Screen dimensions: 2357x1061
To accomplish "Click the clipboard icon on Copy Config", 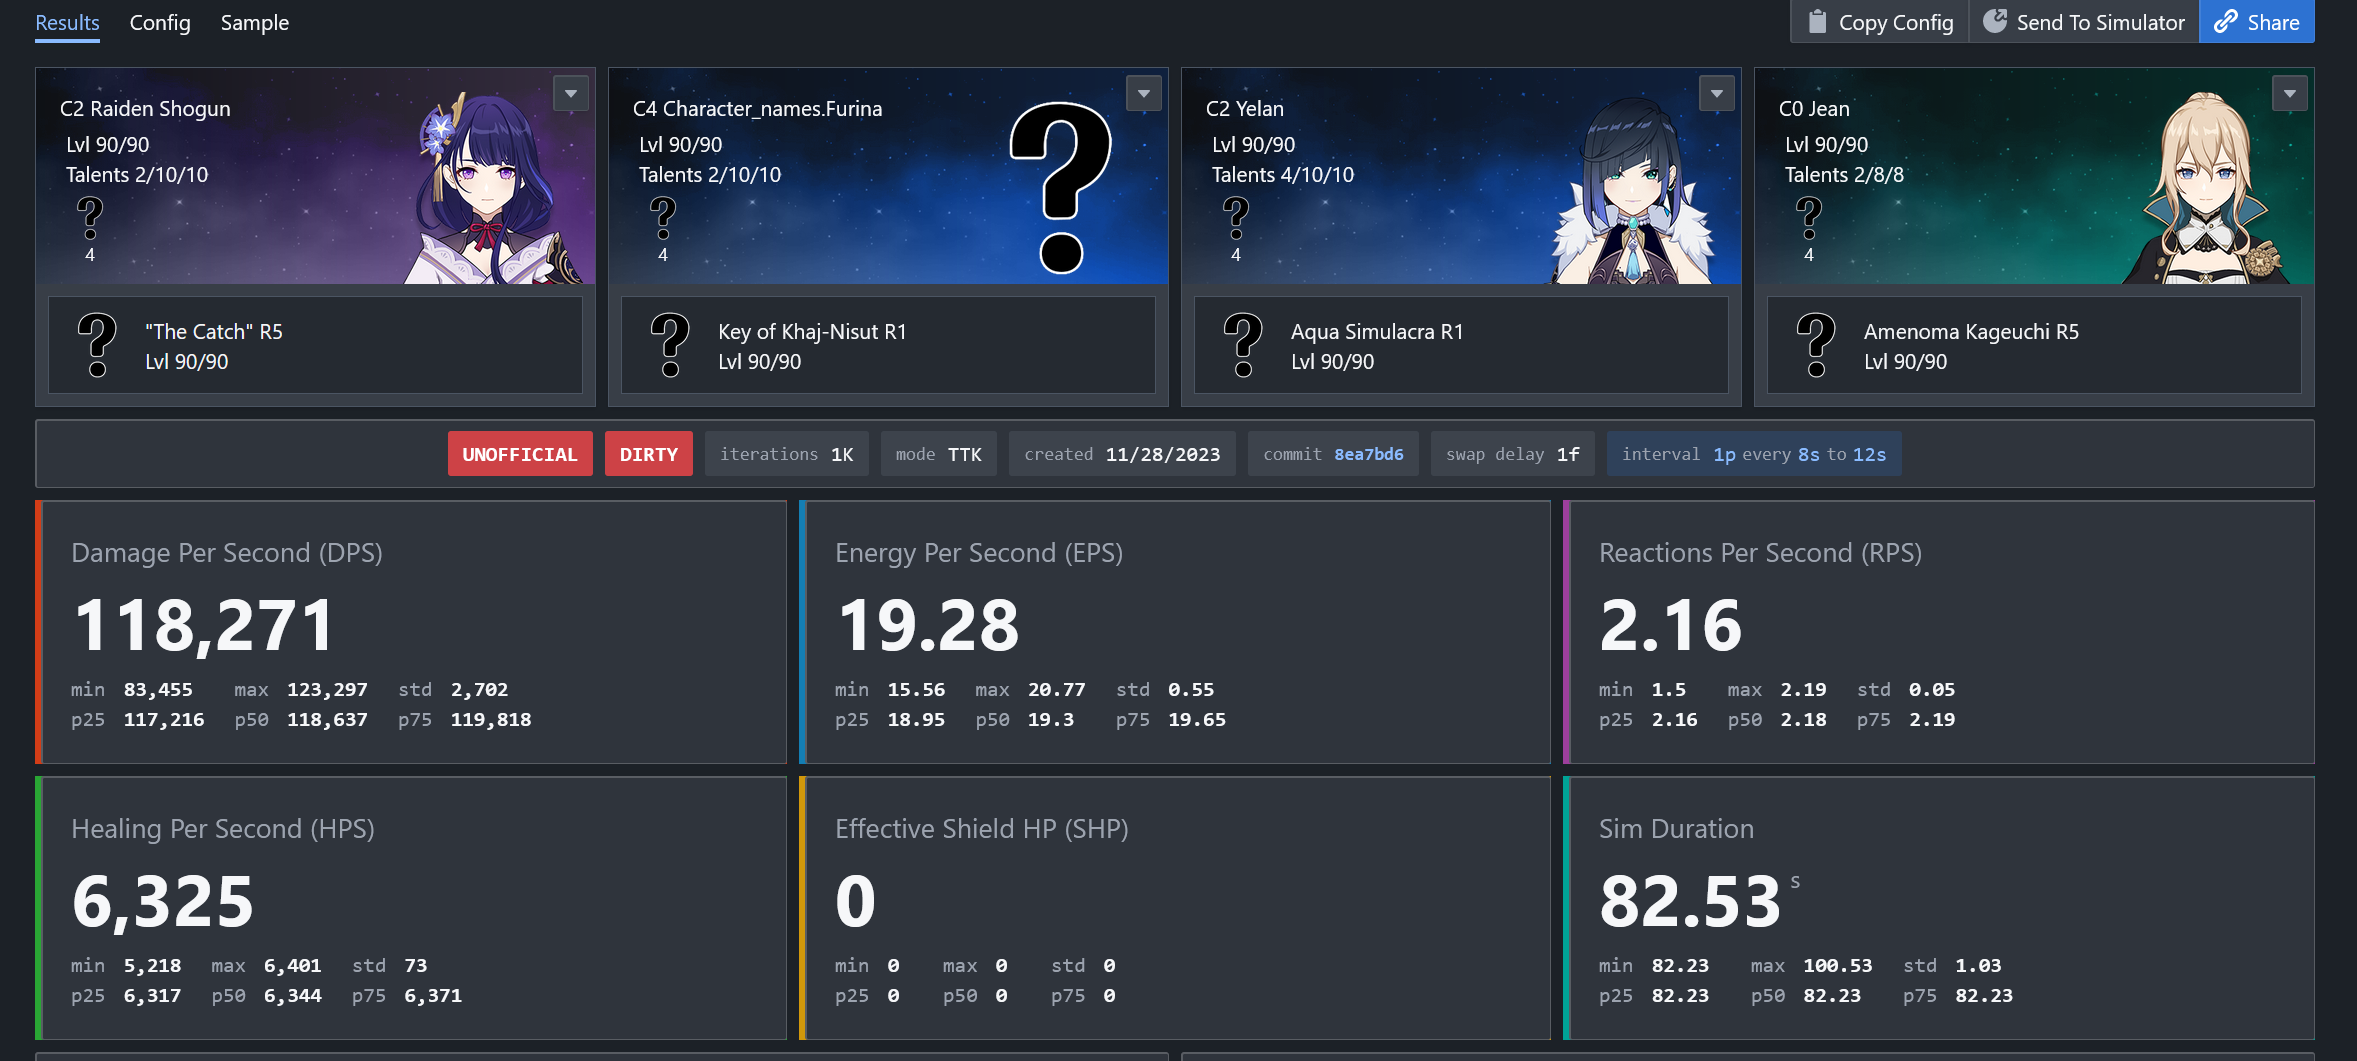I will coord(1818,22).
